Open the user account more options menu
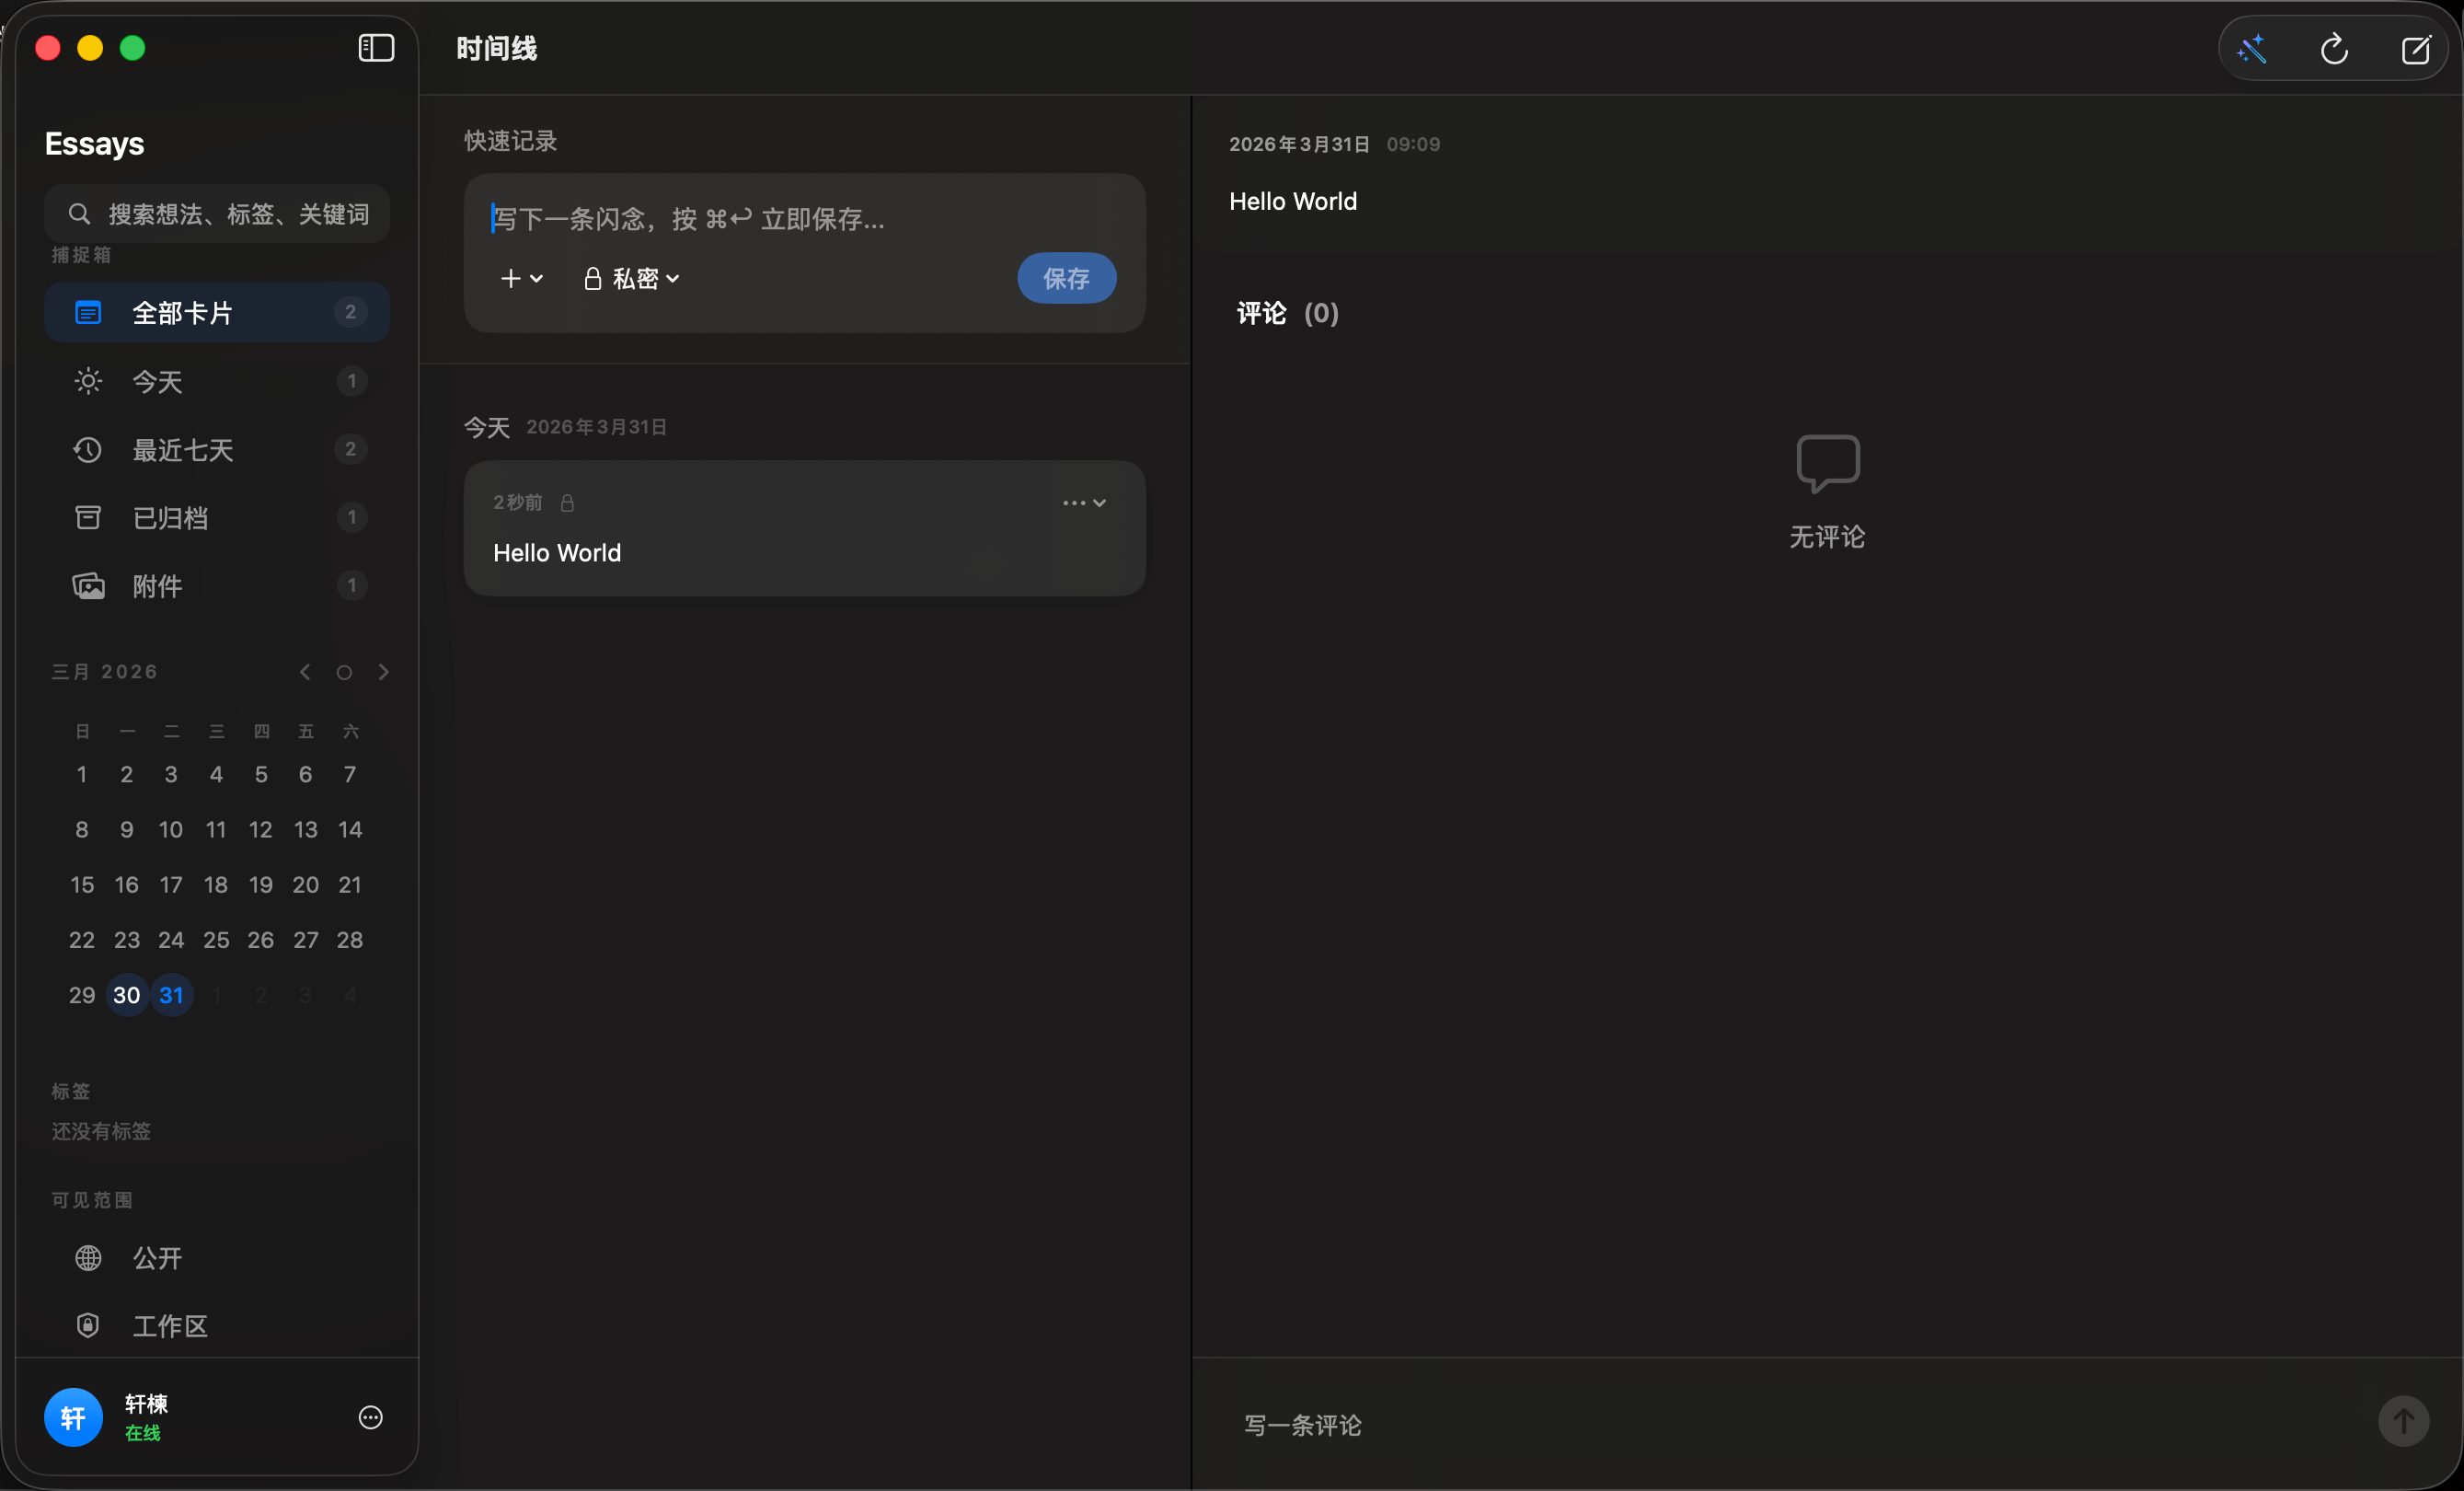Screen dimensions: 2464x1491 click(370, 1418)
